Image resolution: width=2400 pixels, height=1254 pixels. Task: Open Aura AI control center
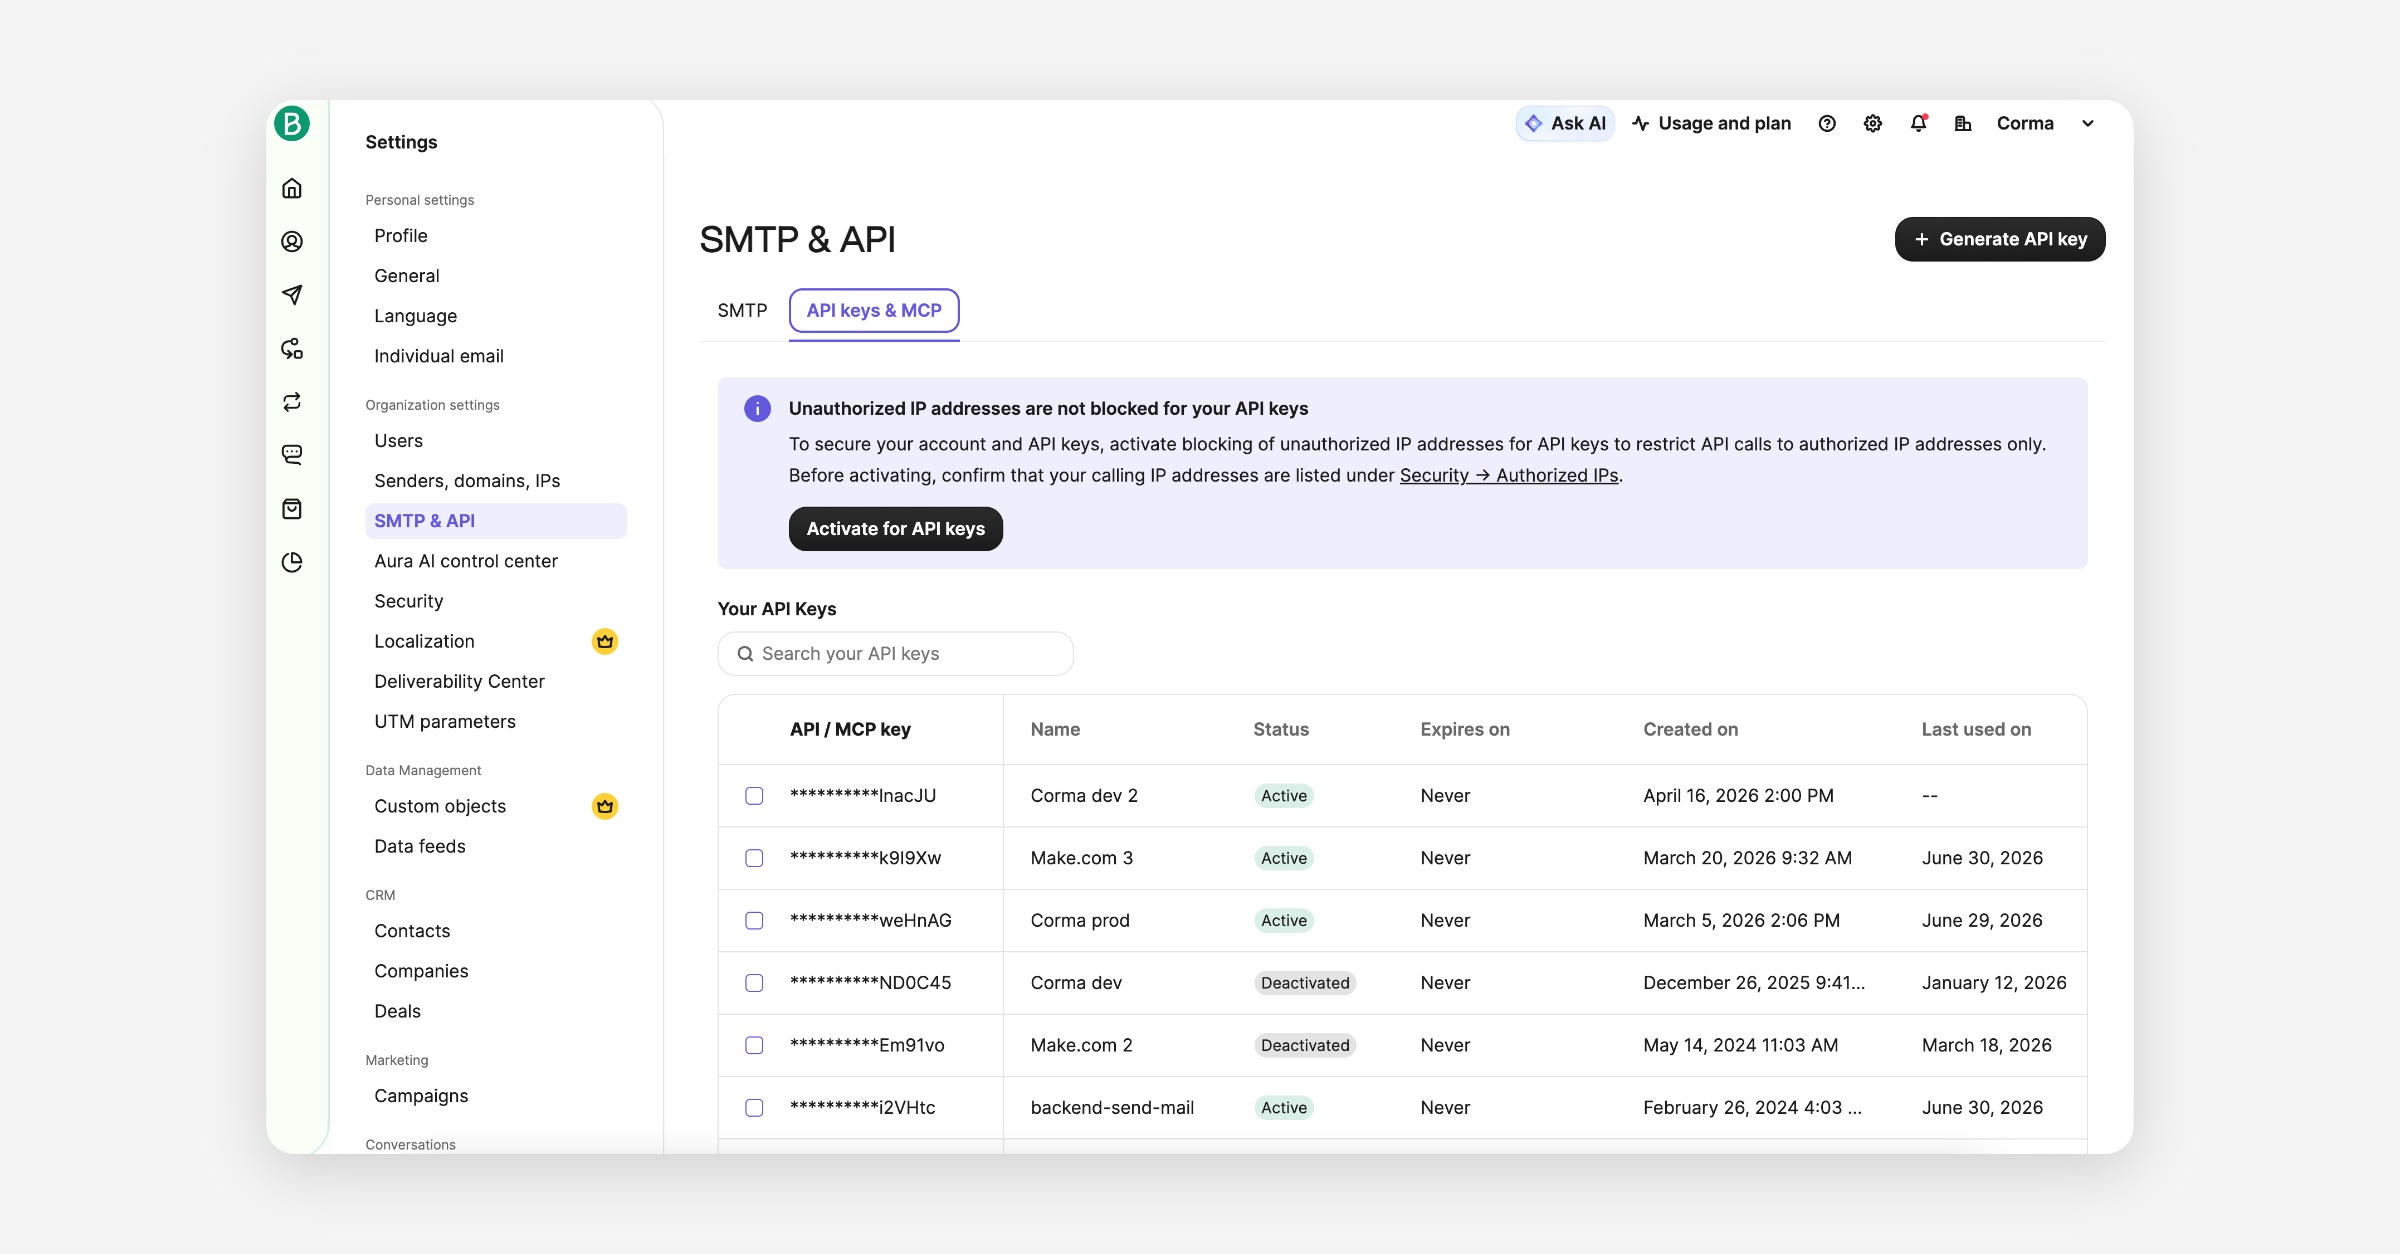point(496,561)
